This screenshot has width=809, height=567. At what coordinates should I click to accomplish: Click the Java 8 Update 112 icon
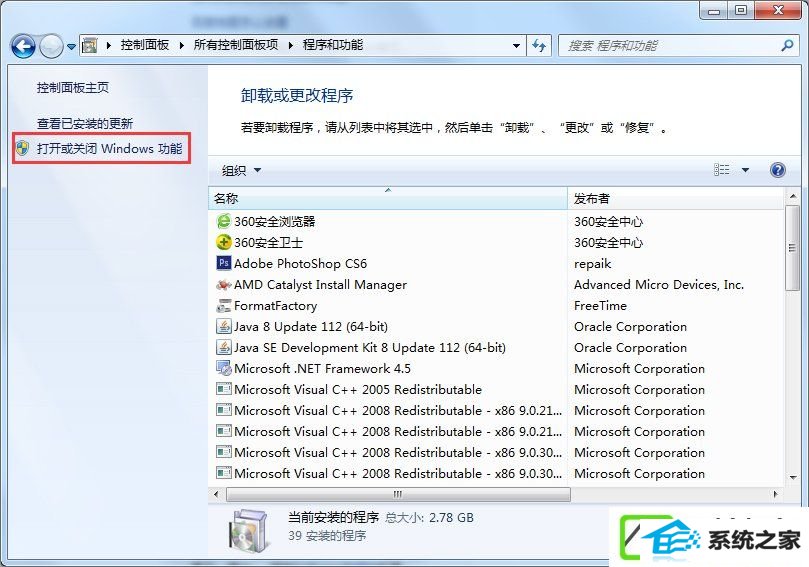223,326
